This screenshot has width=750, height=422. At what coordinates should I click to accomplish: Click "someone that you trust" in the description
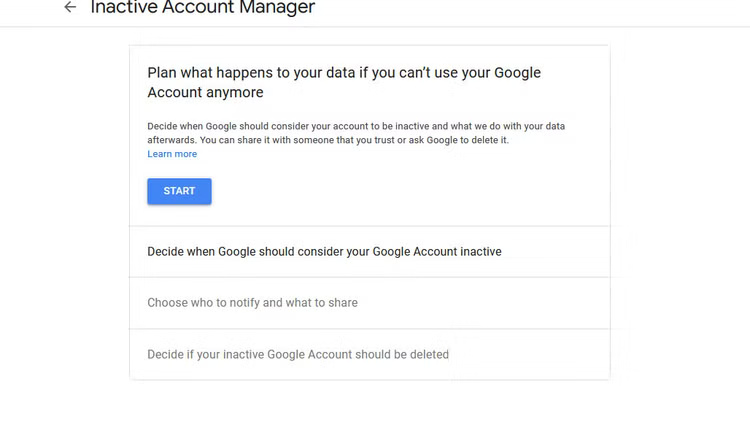[357, 140]
